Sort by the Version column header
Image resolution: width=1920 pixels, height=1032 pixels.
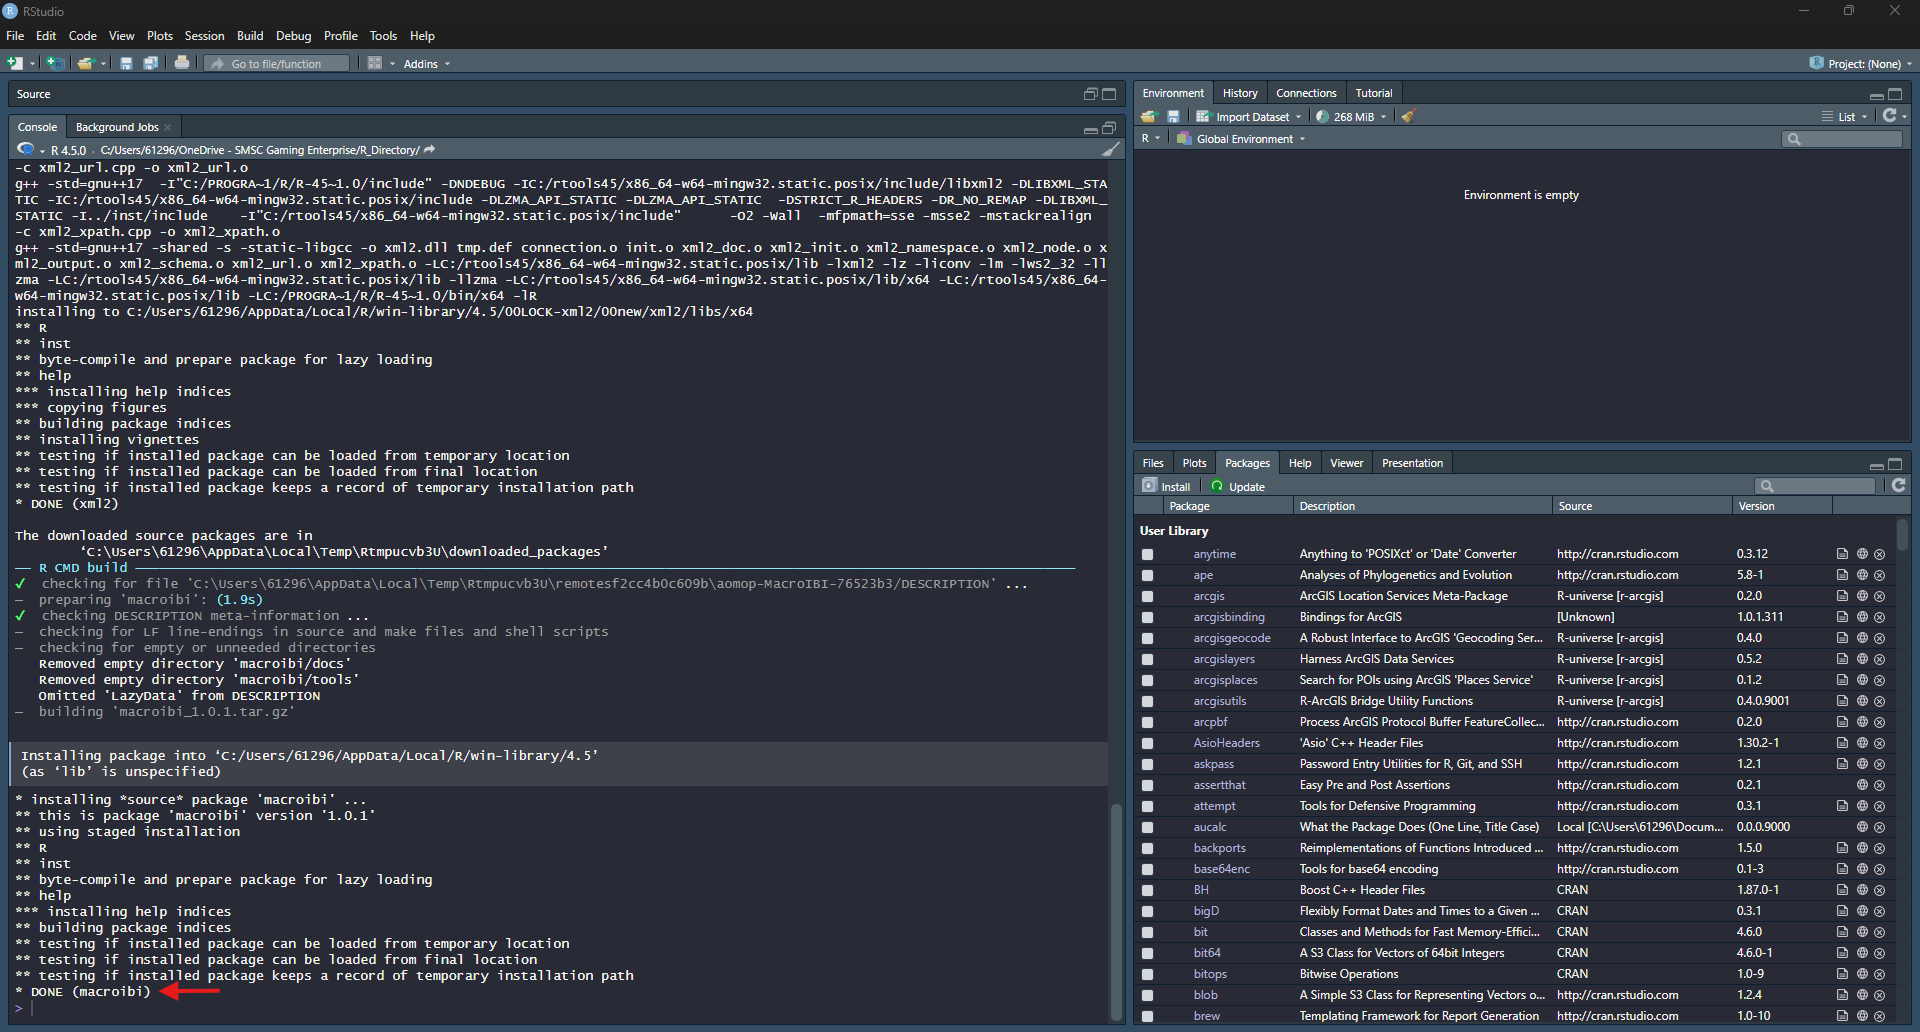1781,506
